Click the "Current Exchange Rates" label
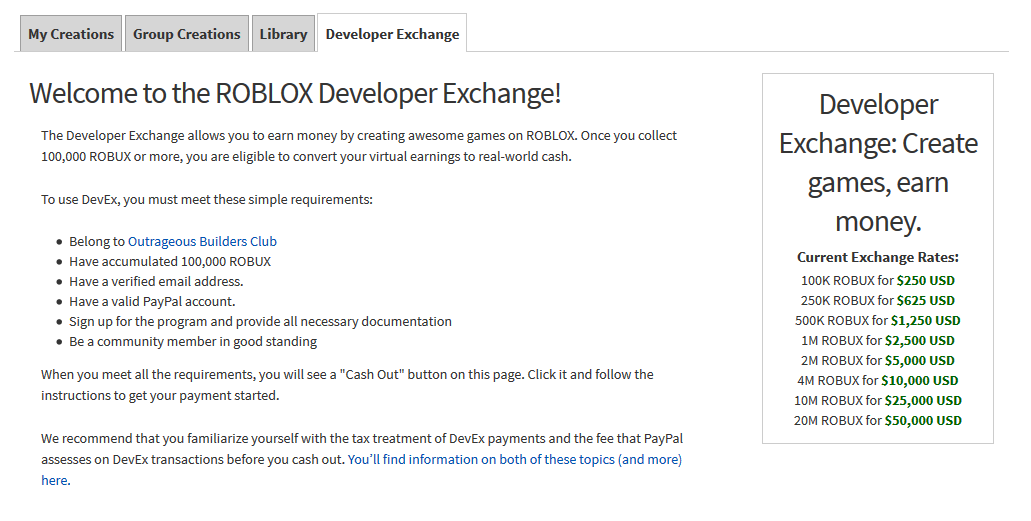Image resolution: width=1031 pixels, height=521 pixels. pos(877,257)
